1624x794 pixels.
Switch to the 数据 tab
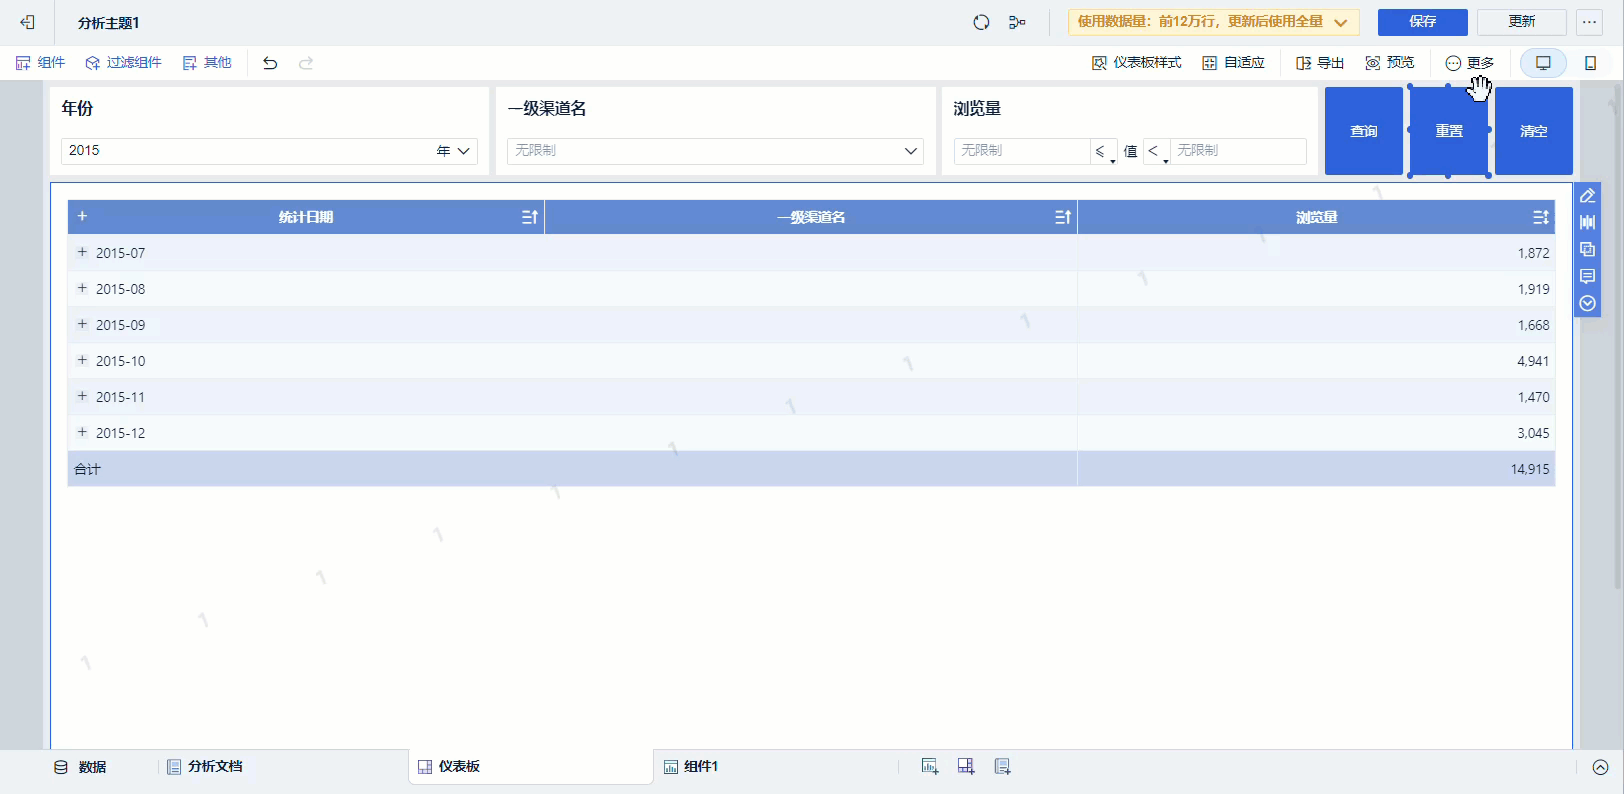[x=80, y=767]
